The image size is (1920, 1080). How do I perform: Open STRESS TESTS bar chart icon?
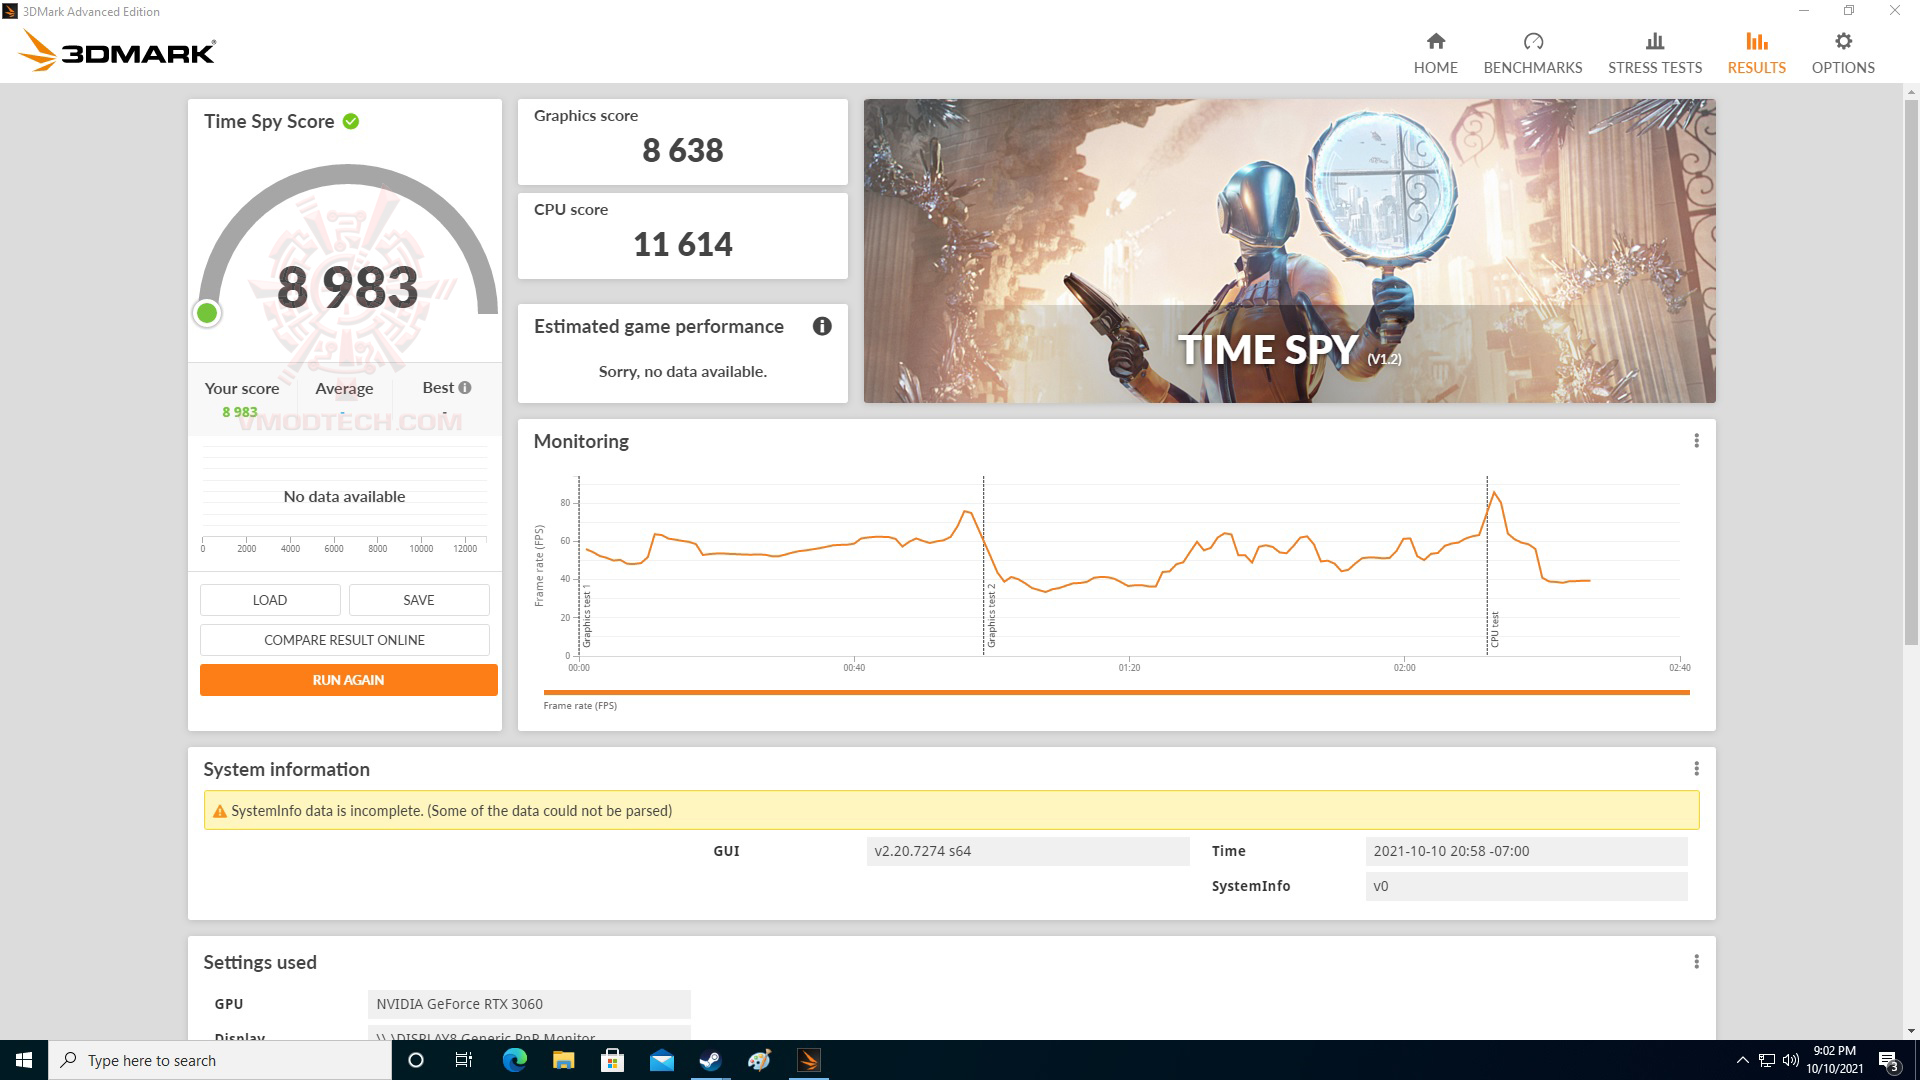[1654, 41]
